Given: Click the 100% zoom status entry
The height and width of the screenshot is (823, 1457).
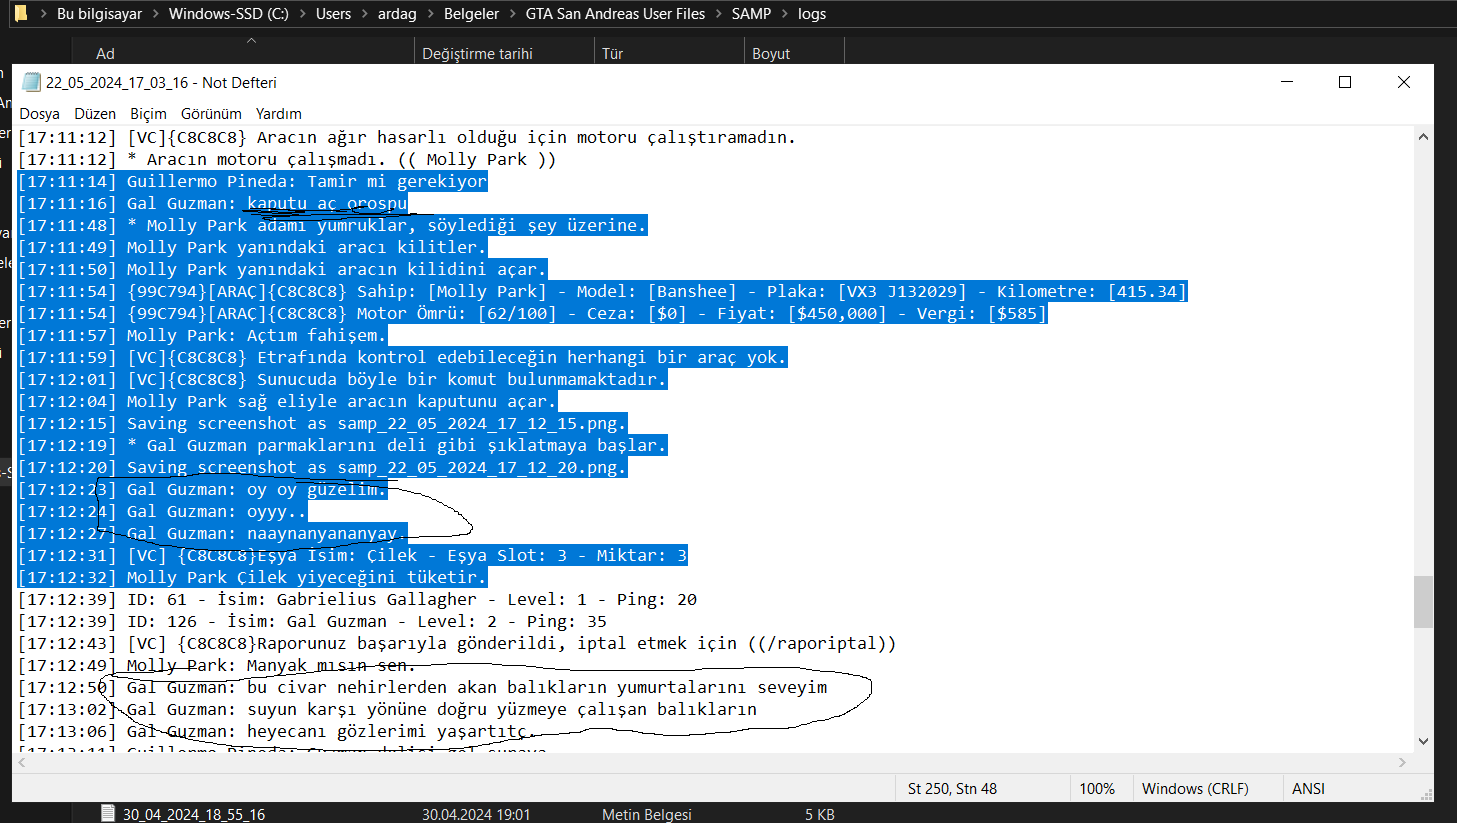Looking at the screenshot, I should (1097, 789).
